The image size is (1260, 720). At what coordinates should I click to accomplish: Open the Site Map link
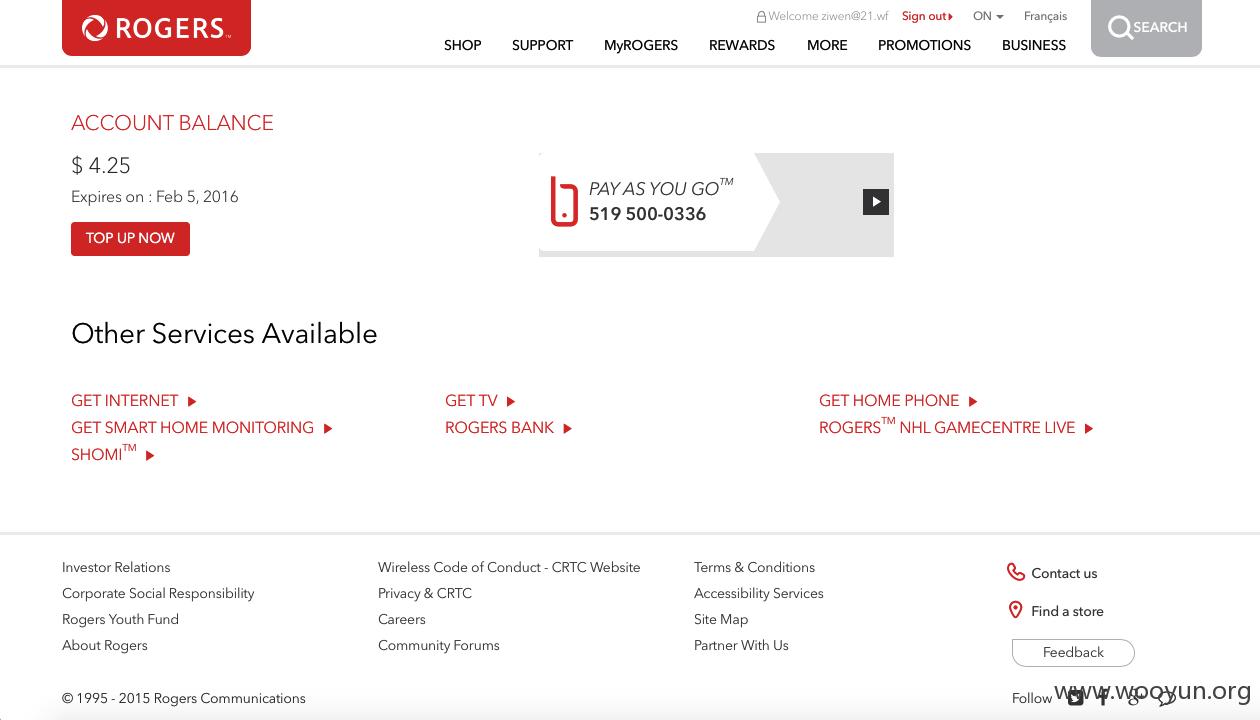click(x=721, y=619)
